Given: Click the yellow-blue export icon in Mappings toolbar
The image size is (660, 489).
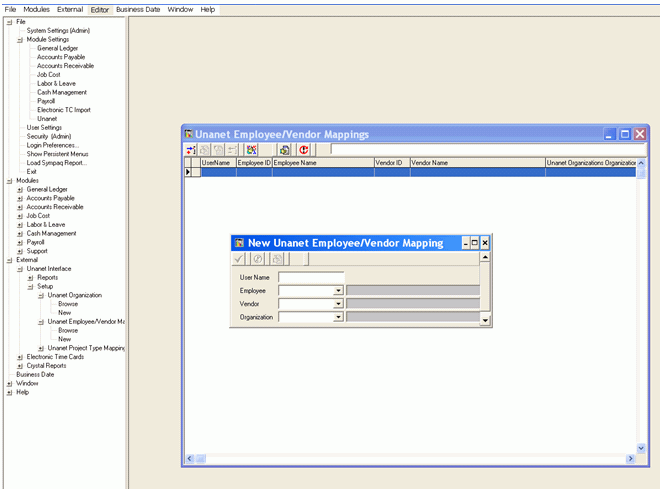Looking at the screenshot, I should (285, 150).
